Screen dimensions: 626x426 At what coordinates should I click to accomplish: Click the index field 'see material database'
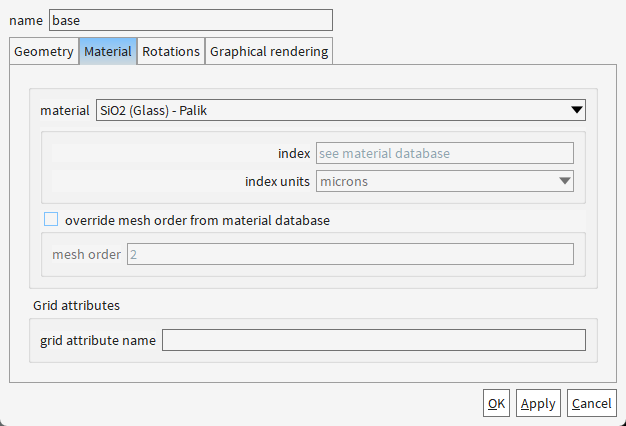click(445, 153)
